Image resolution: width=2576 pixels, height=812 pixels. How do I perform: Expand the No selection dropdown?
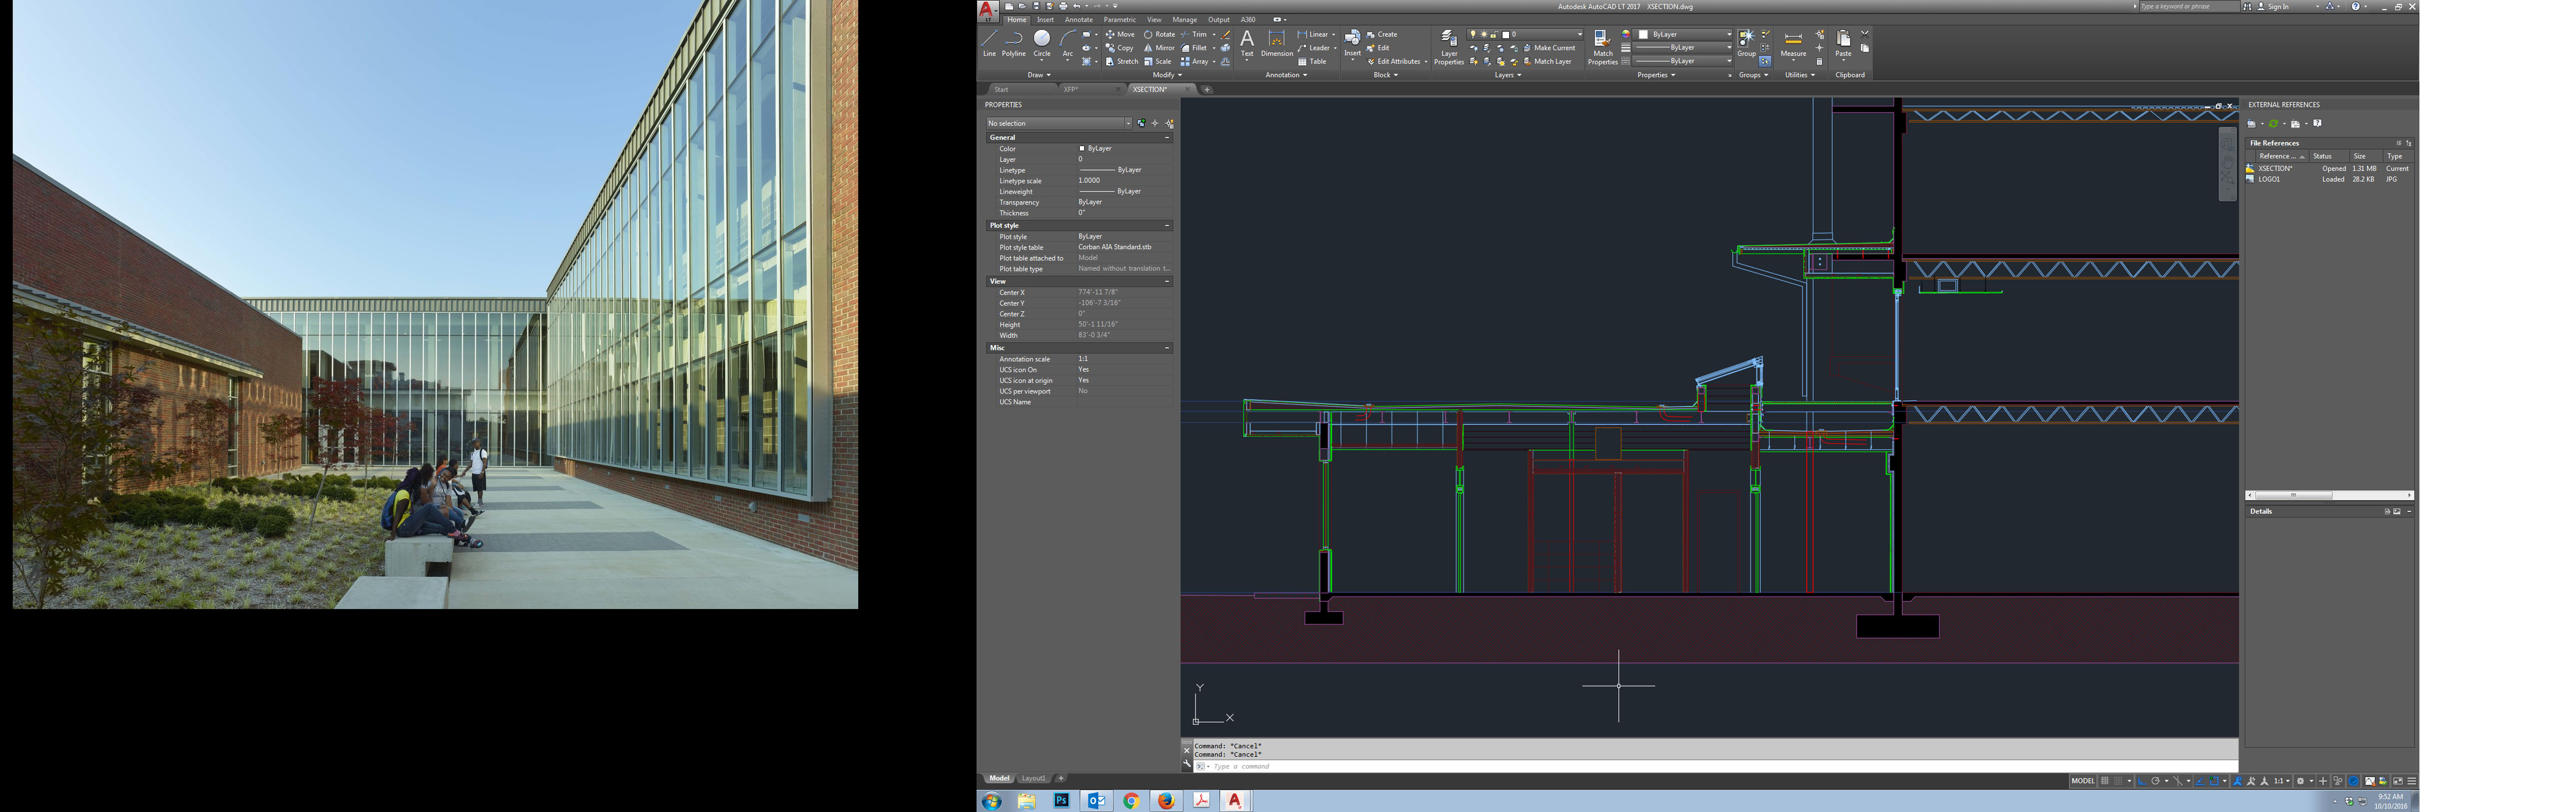pyautogui.click(x=1128, y=124)
